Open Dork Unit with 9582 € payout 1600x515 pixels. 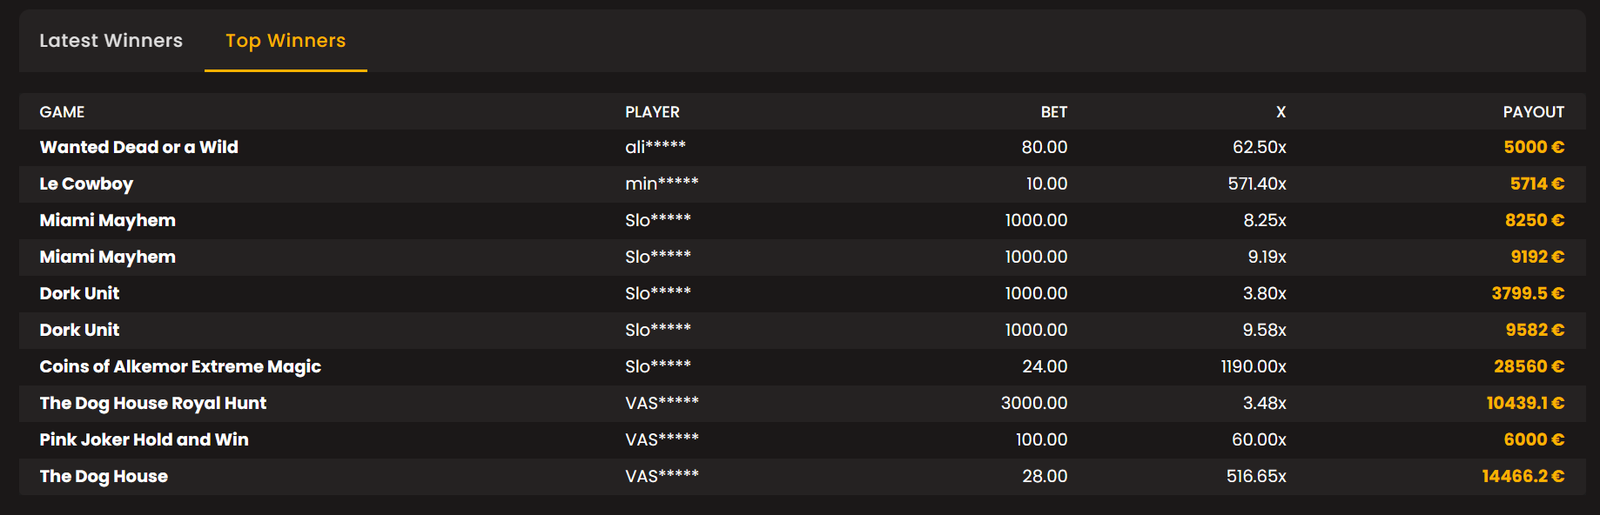pos(79,330)
